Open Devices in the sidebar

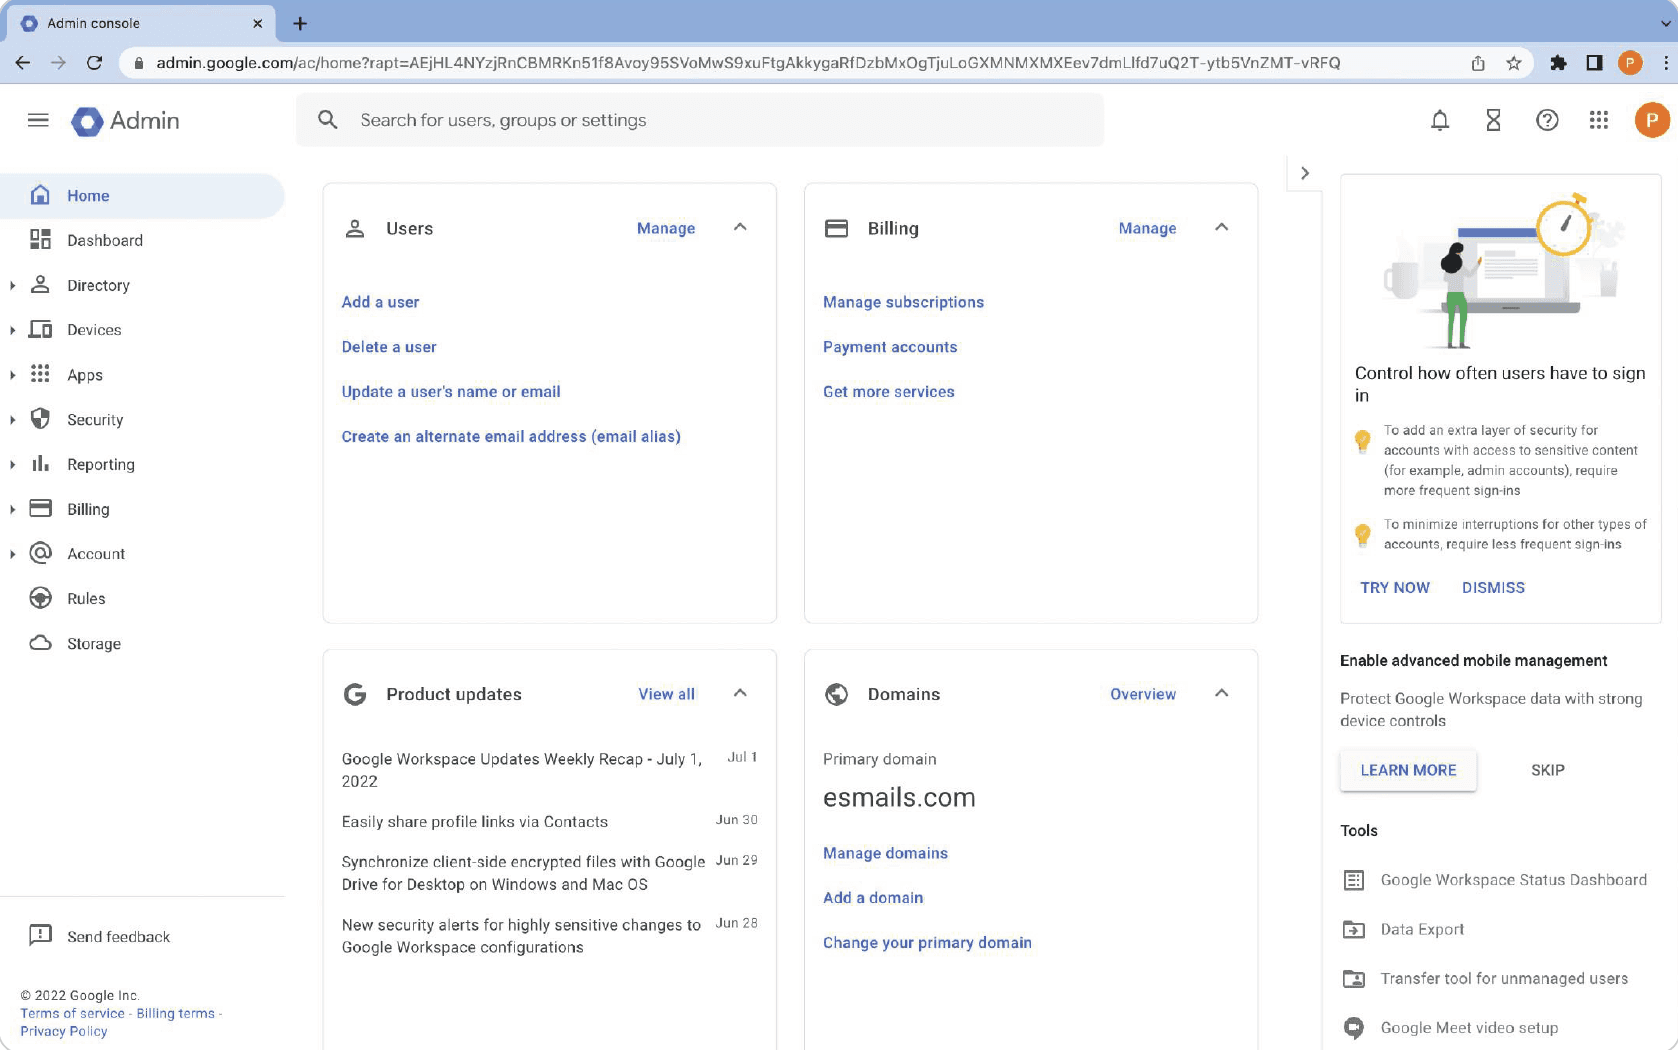coord(94,330)
